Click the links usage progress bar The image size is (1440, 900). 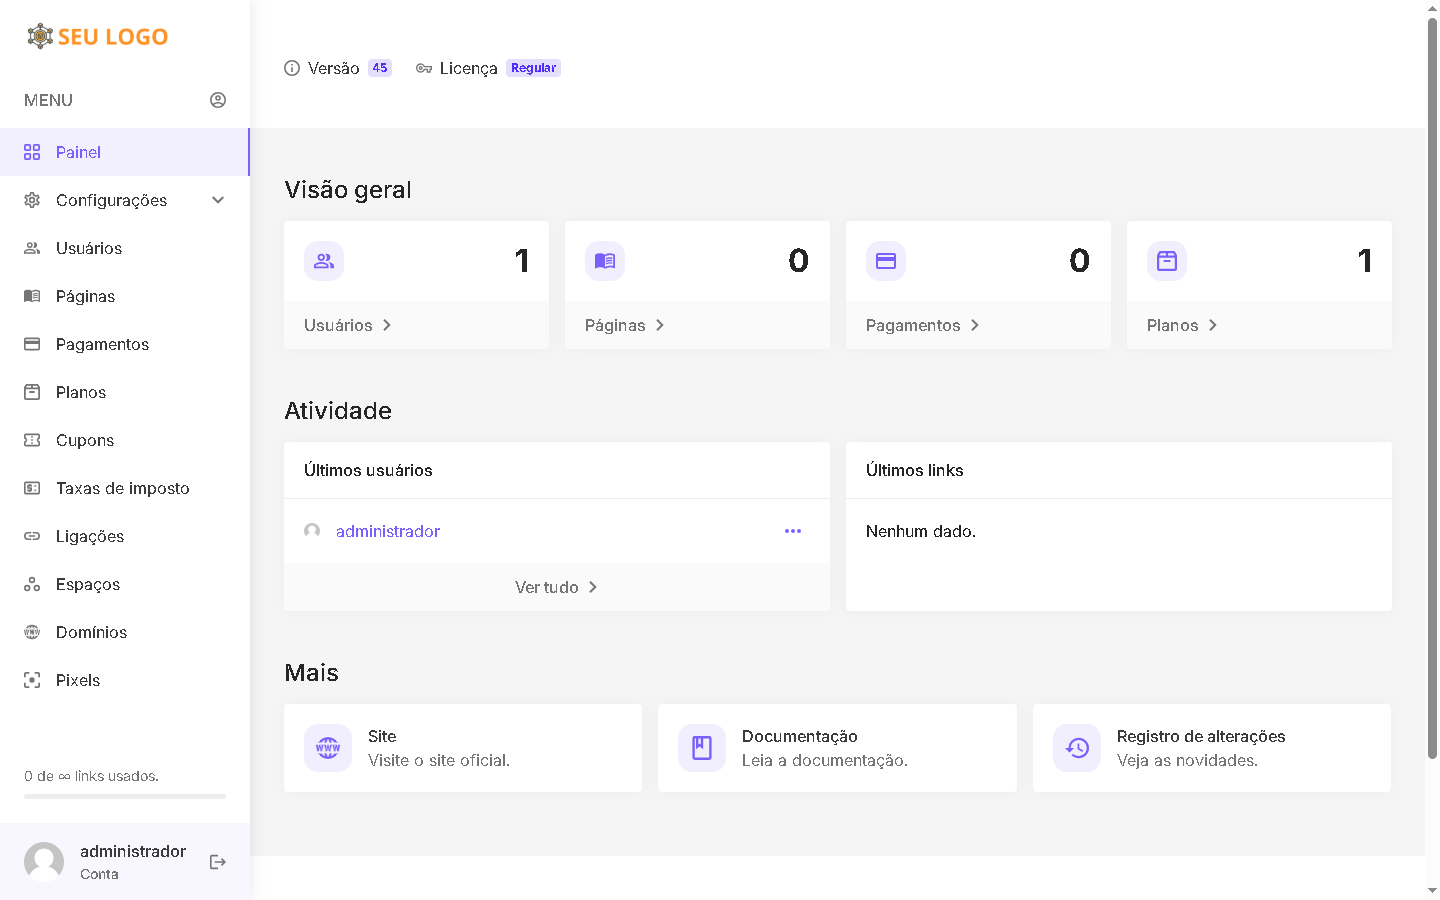click(125, 796)
